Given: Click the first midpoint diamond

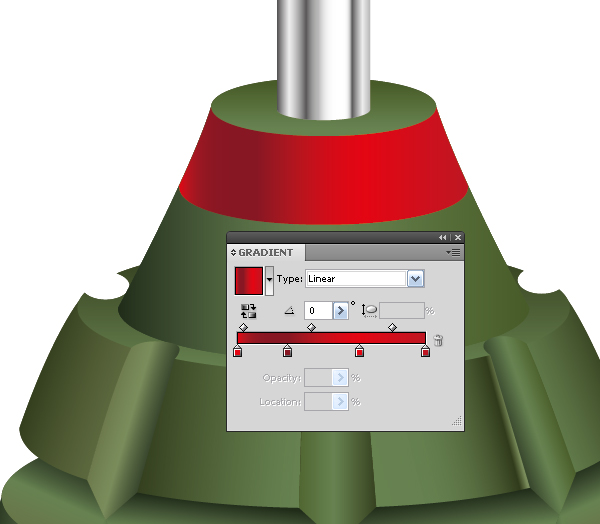Looking at the screenshot, I should pyautogui.click(x=243, y=327).
